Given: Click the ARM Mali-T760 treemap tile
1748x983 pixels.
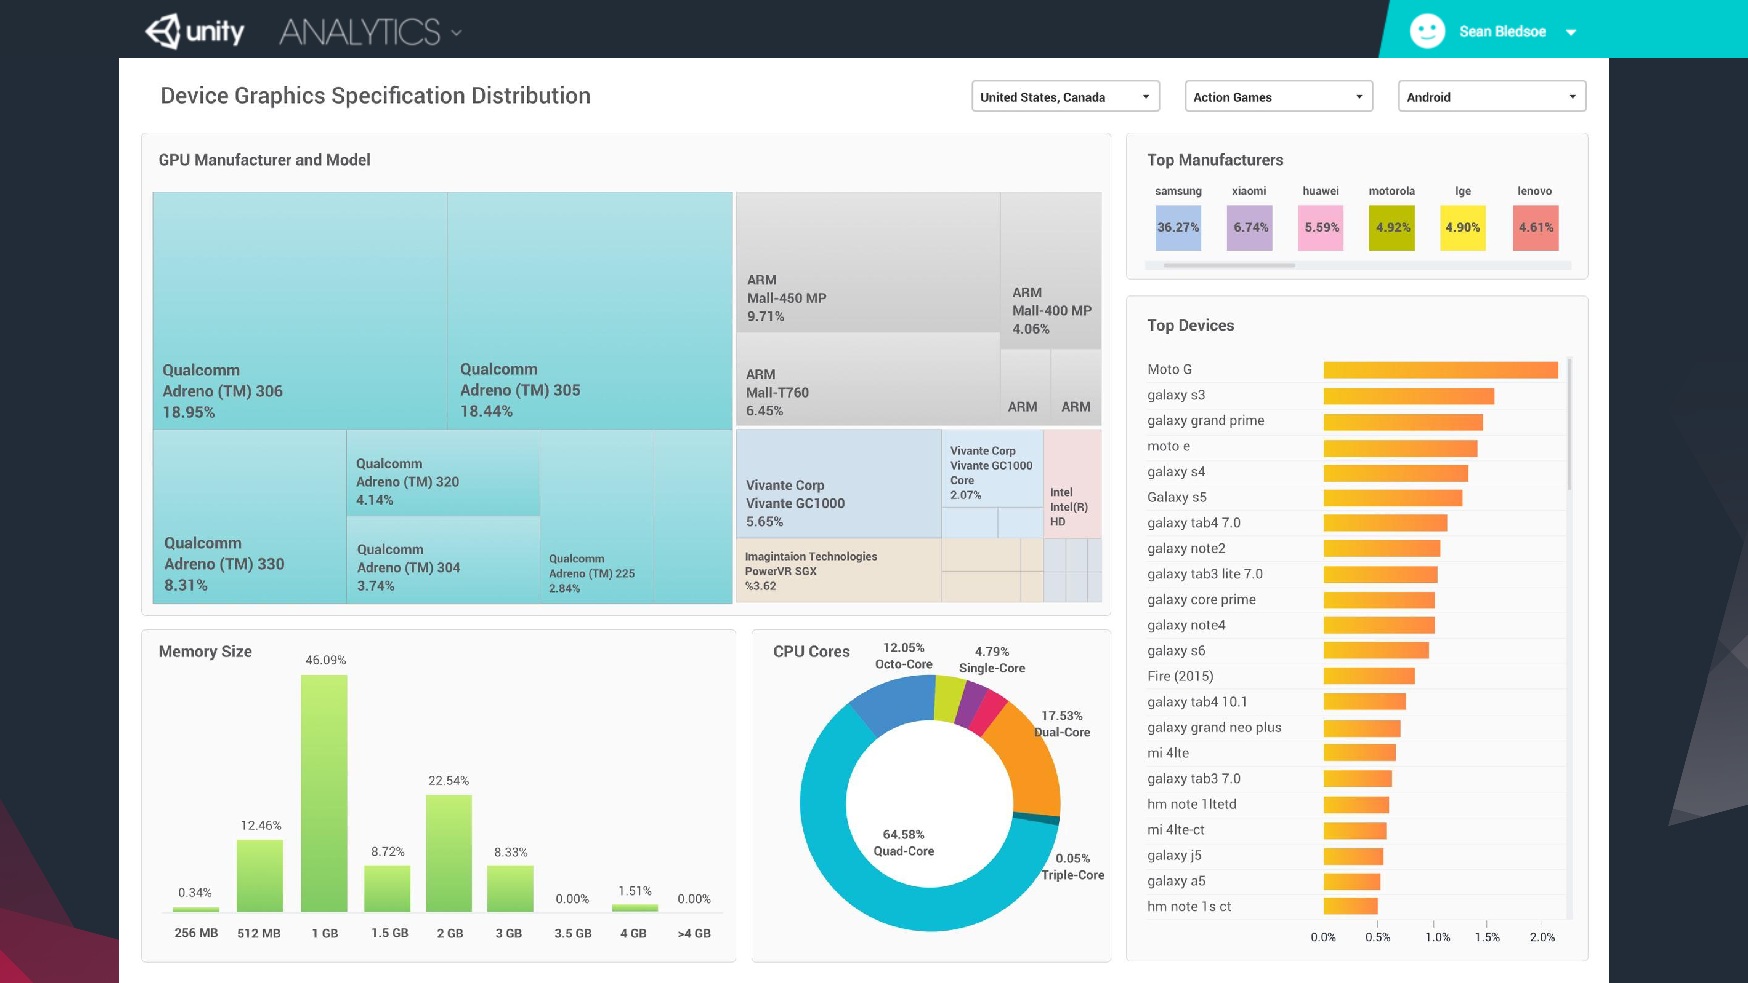Looking at the screenshot, I should click(x=868, y=379).
